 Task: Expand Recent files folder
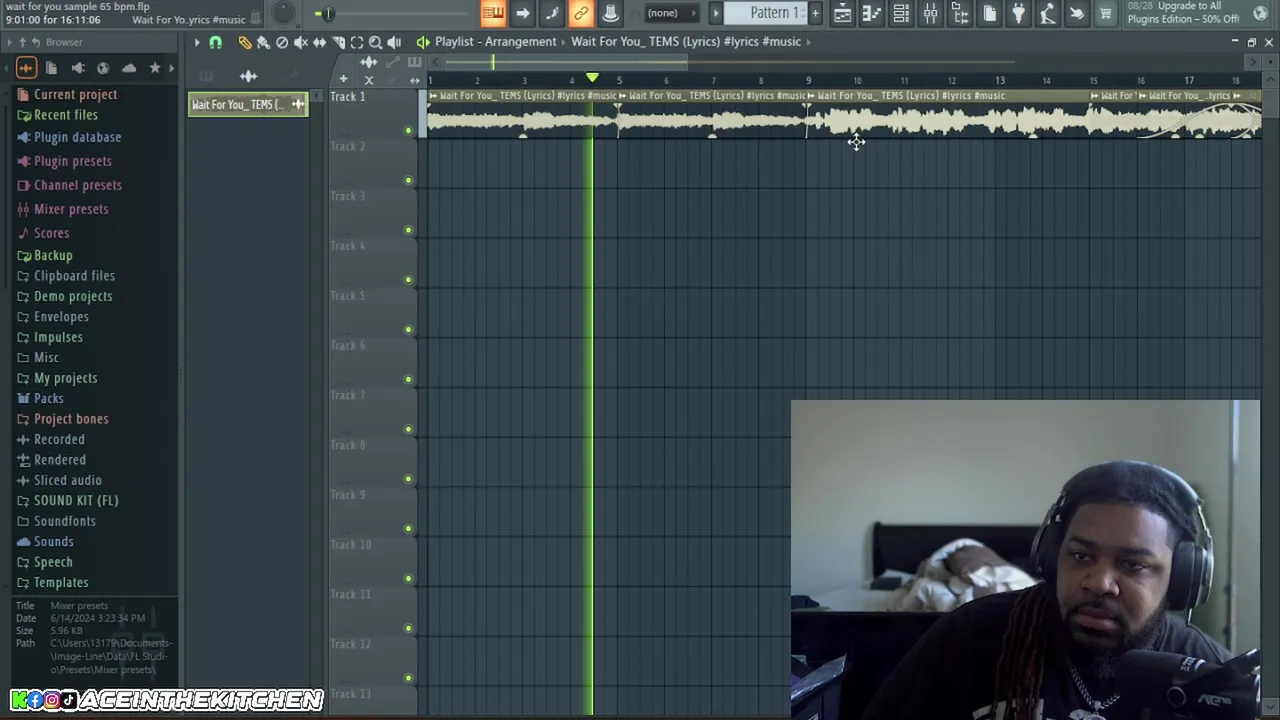(x=66, y=115)
